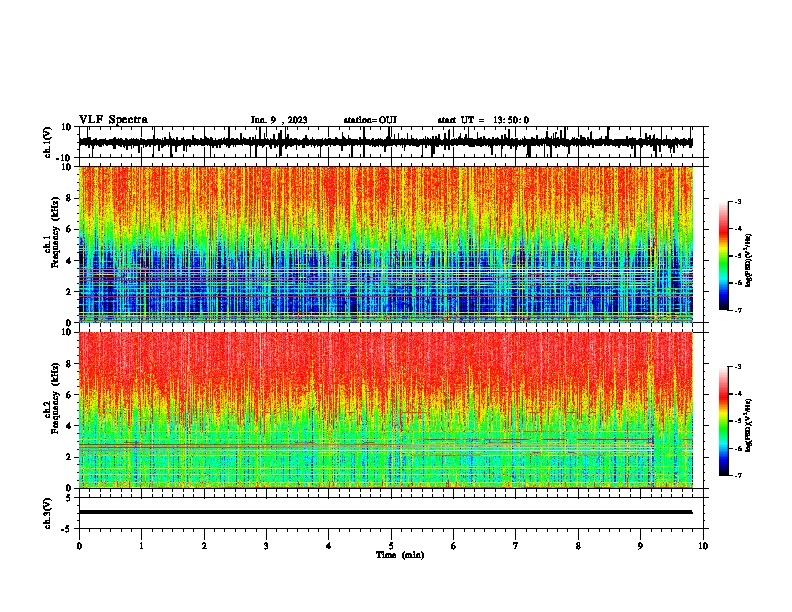Select the date text "Jan. 9, 2023"
Screen dimensions: 792x612
tap(279, 120)
